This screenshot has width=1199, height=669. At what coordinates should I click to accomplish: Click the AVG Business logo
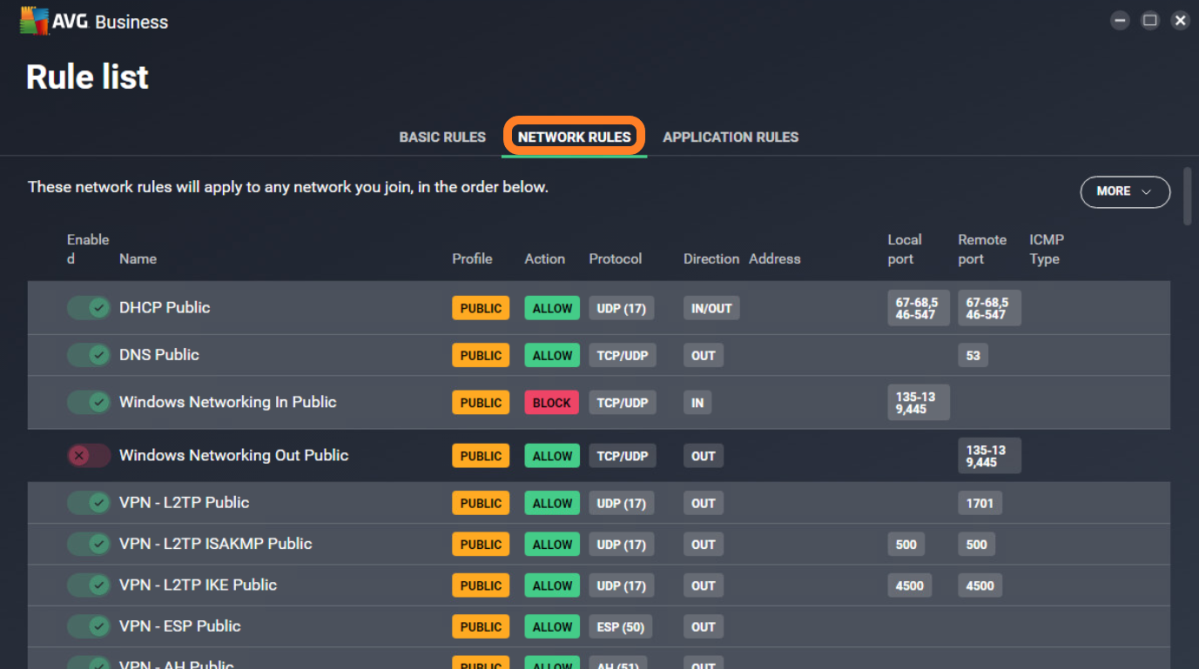tap(90, 20)
